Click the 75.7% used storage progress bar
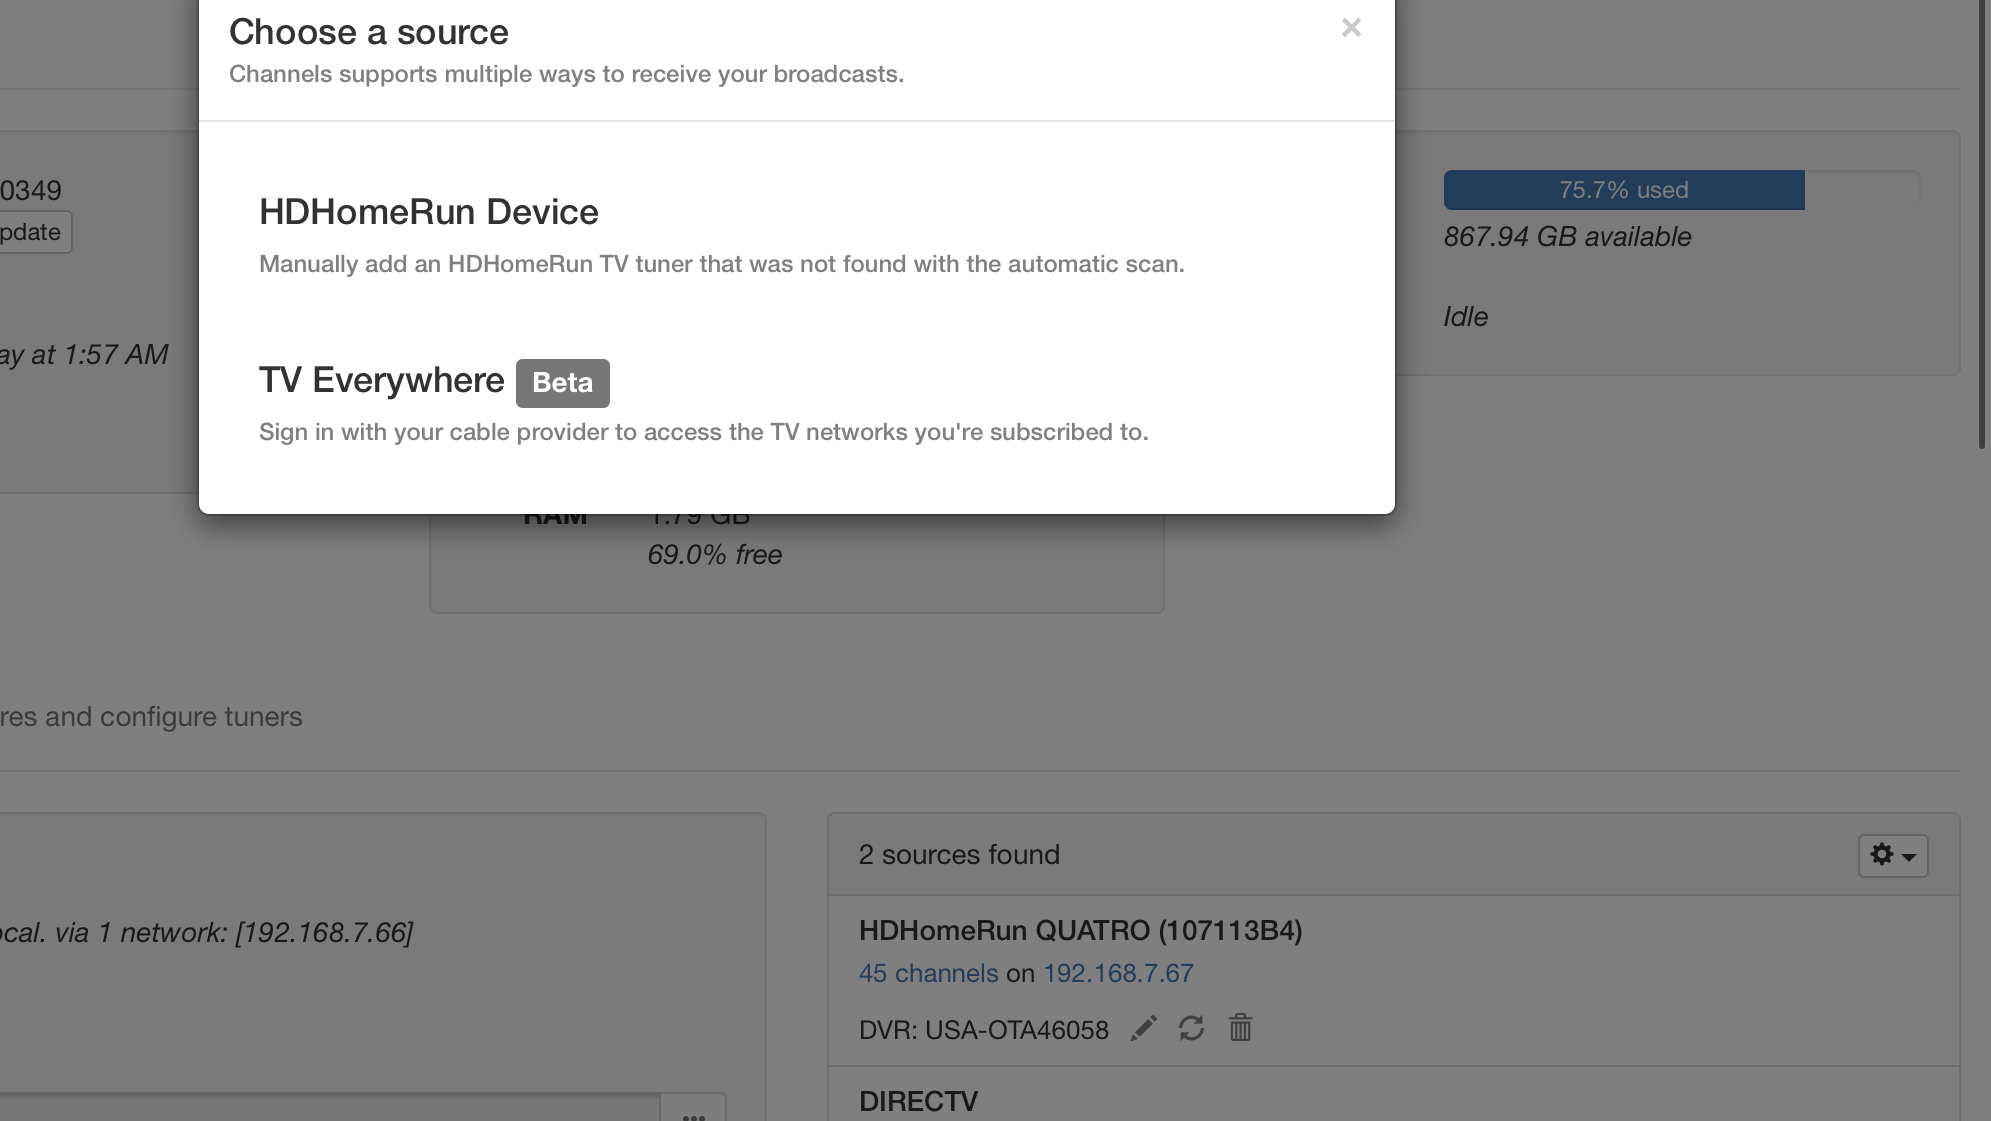 [1681, 190]
